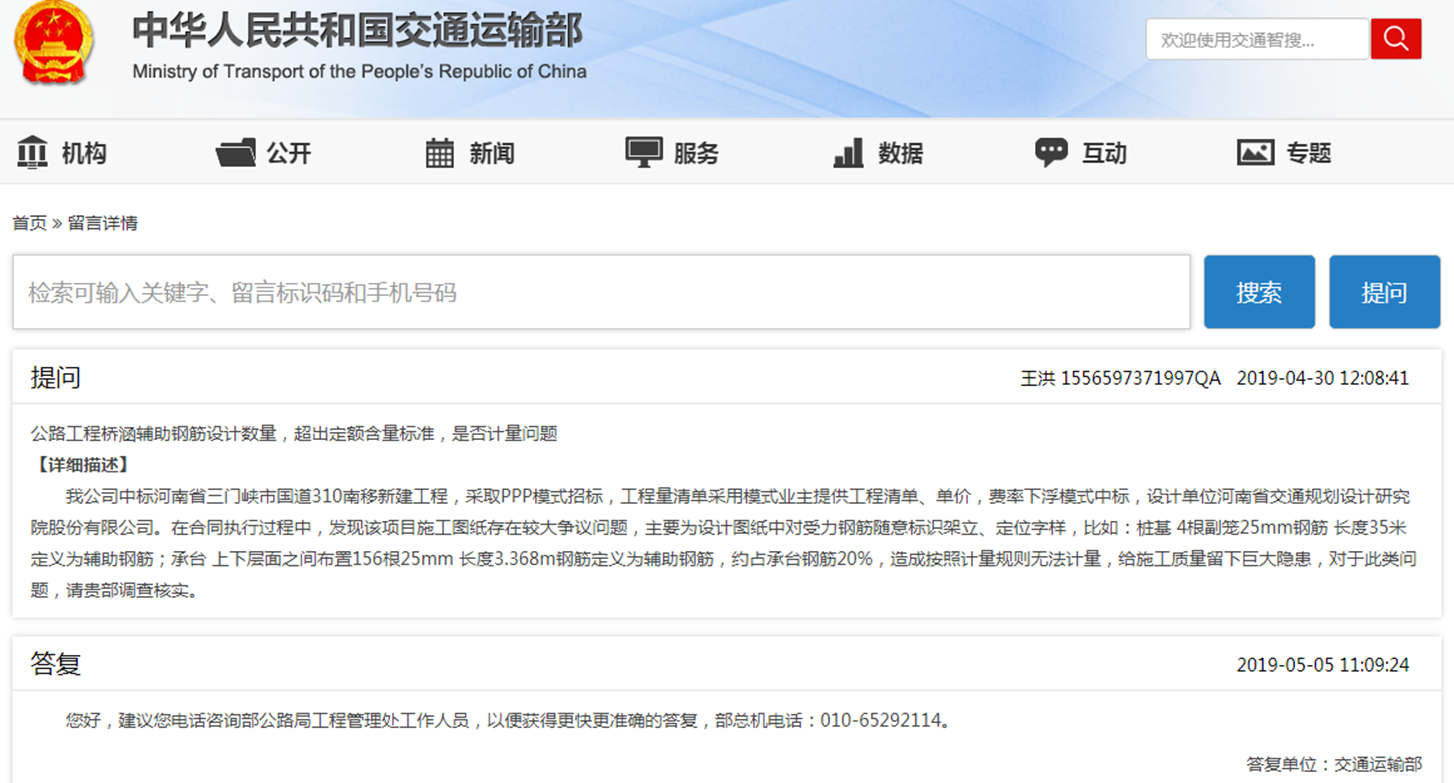Open the 公开 menu label
The width and height of the screenshot is (1454, 783).
(x=289, y=153)
